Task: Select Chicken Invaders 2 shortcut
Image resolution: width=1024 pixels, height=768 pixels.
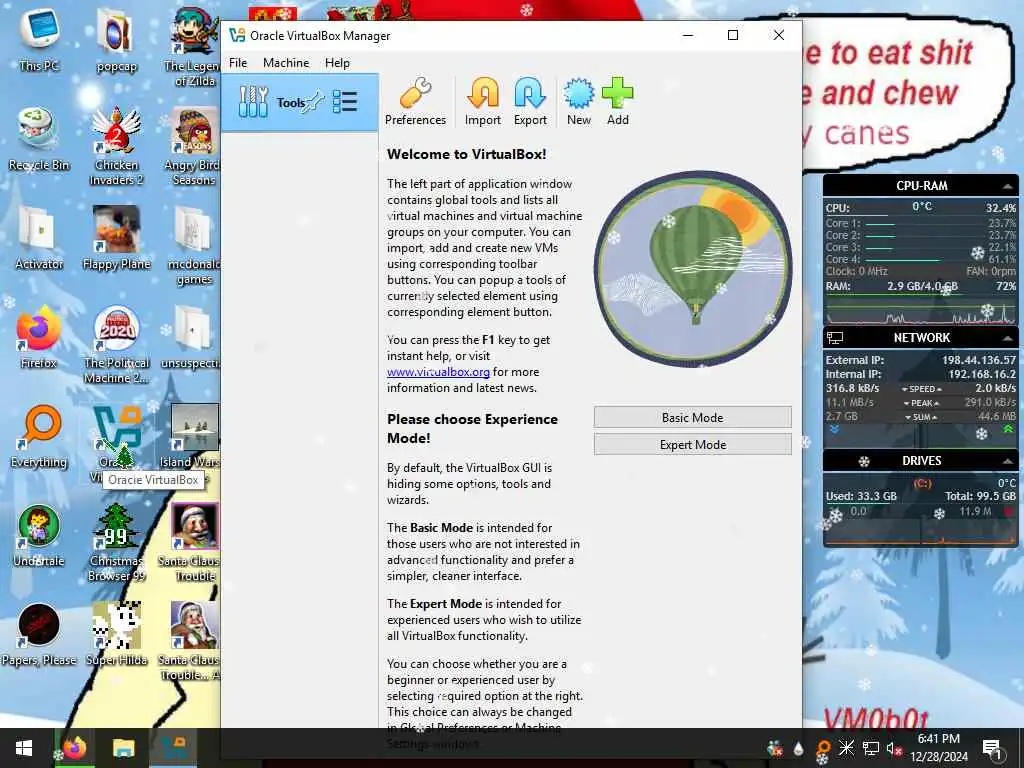Action: [116, 145]
